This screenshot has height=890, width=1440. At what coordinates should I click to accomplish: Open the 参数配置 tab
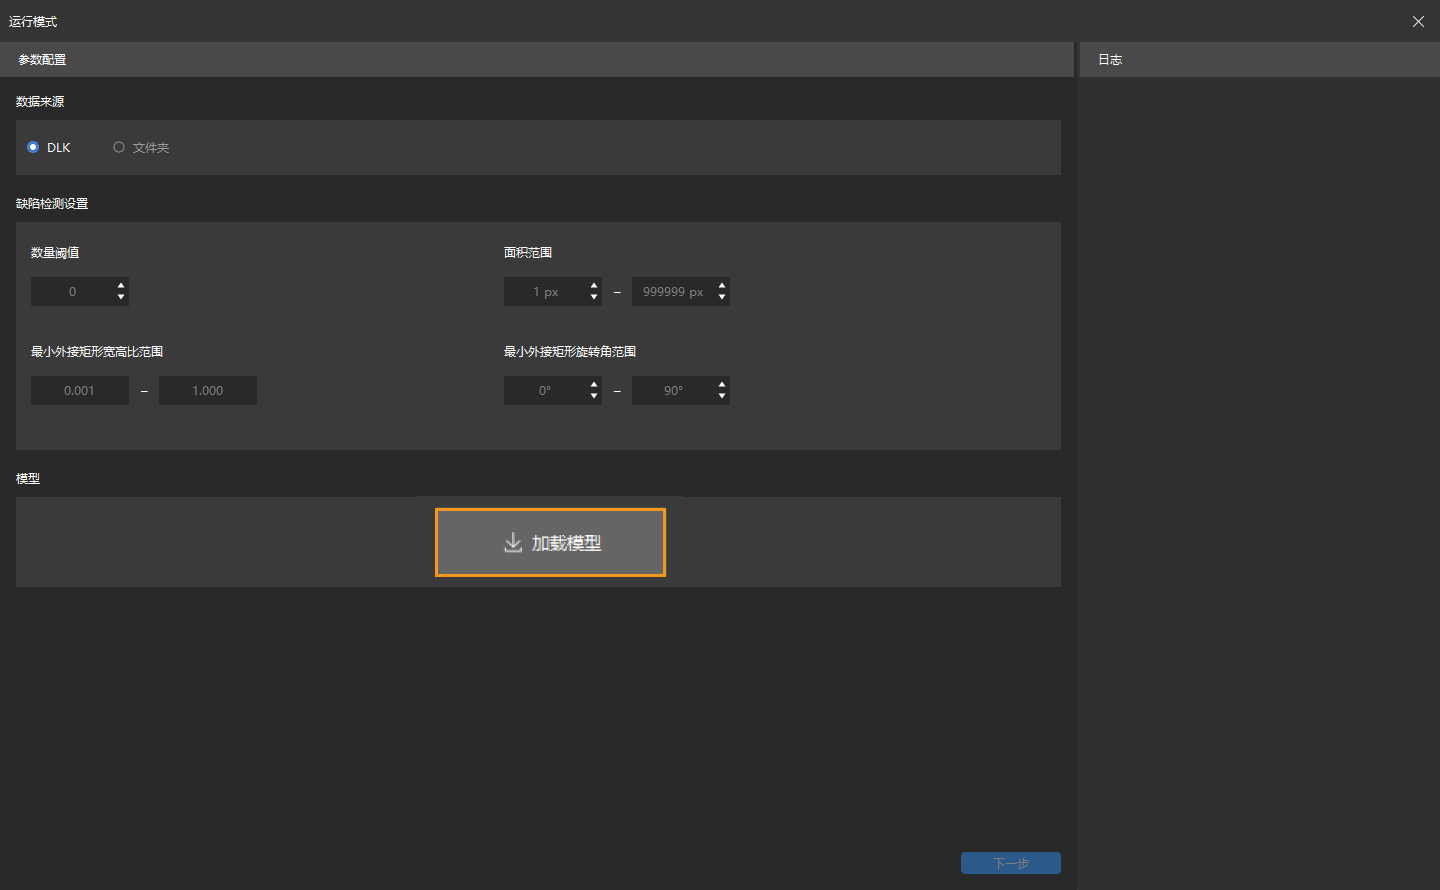[42, 60]
